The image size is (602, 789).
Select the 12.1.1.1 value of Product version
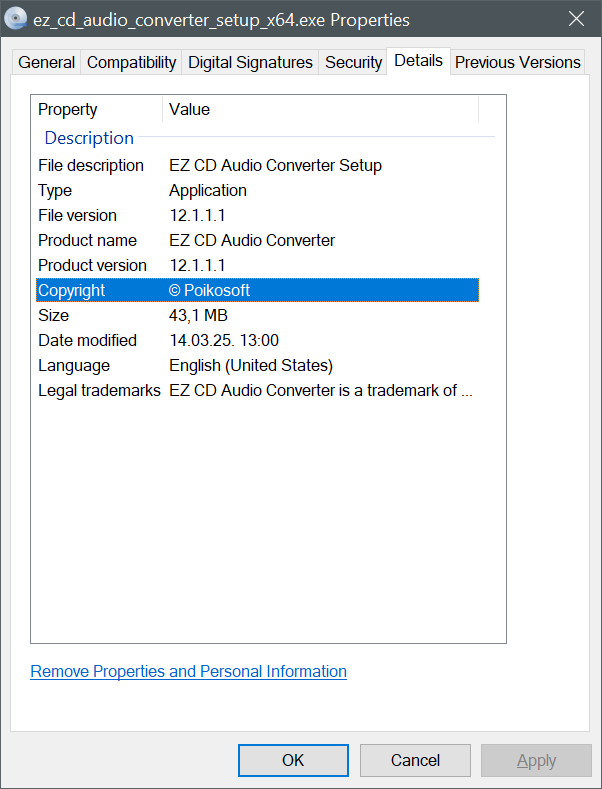[197, 265]
